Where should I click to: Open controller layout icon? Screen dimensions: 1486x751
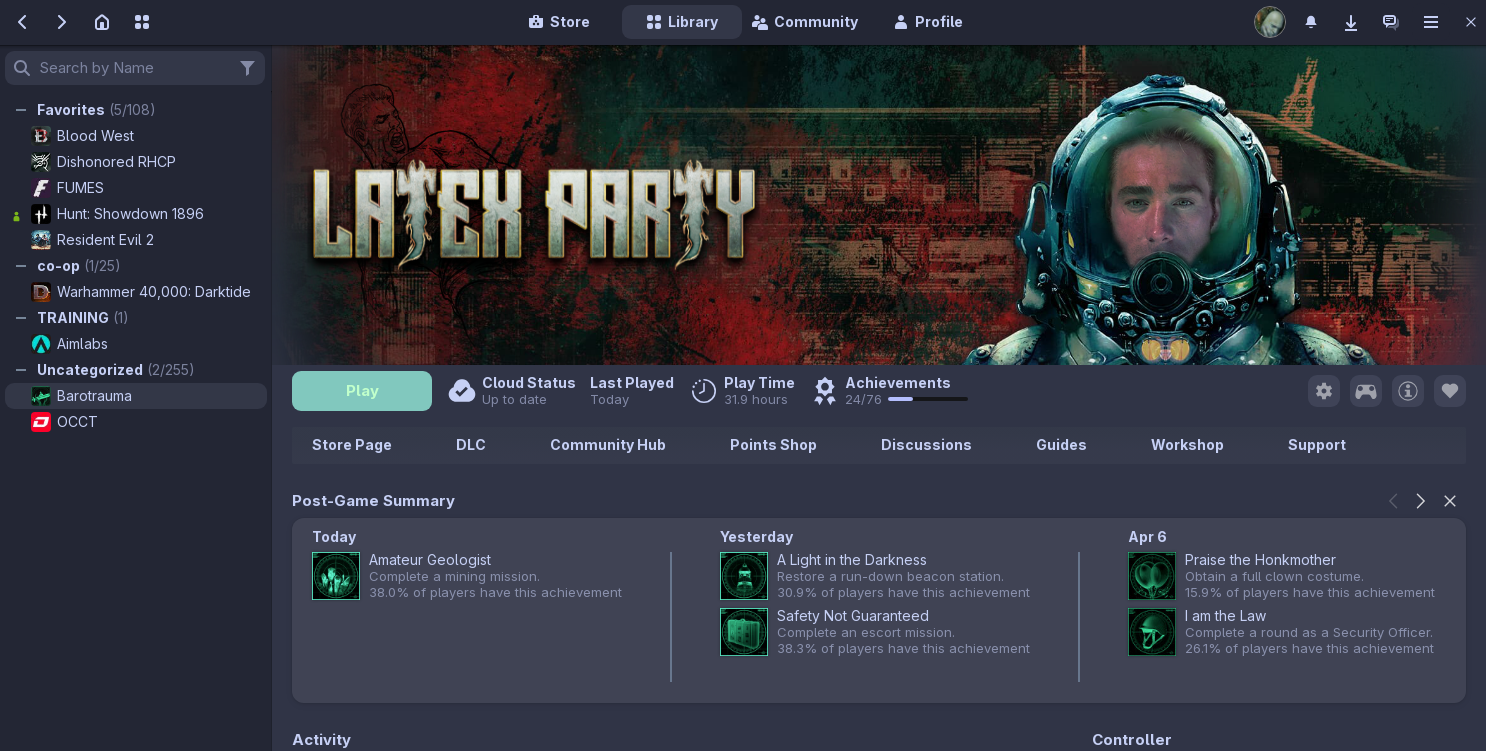click(x=1366, y=391)
